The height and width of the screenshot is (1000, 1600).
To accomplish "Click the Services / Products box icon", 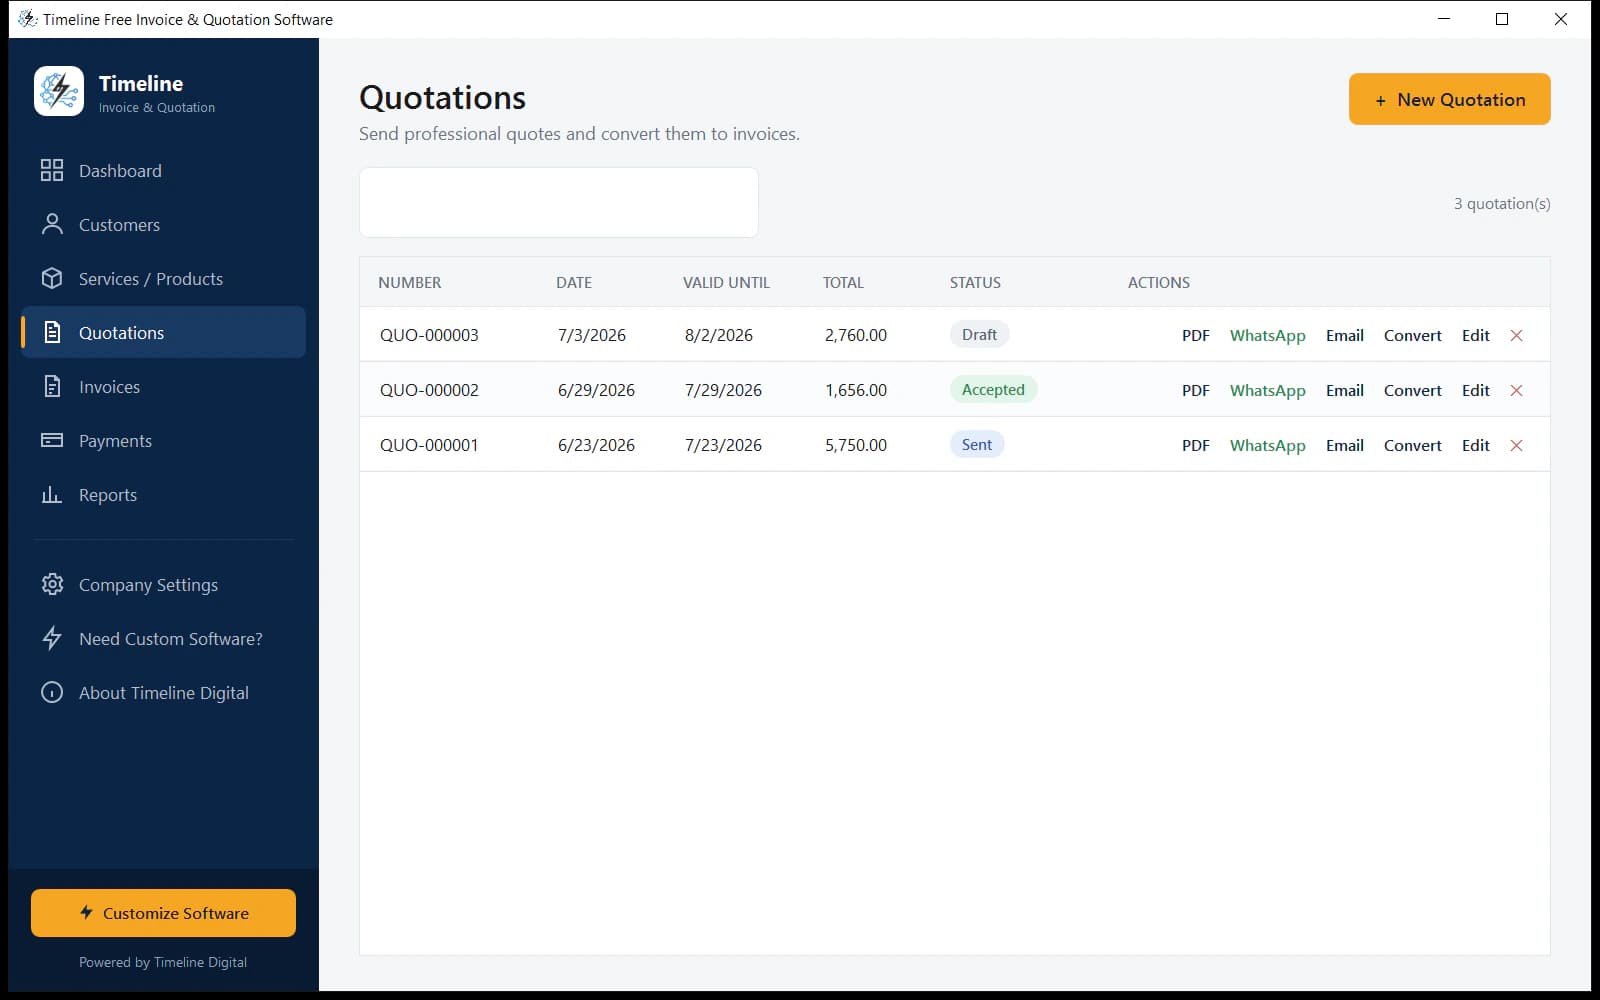I will (x=52, y=278).
